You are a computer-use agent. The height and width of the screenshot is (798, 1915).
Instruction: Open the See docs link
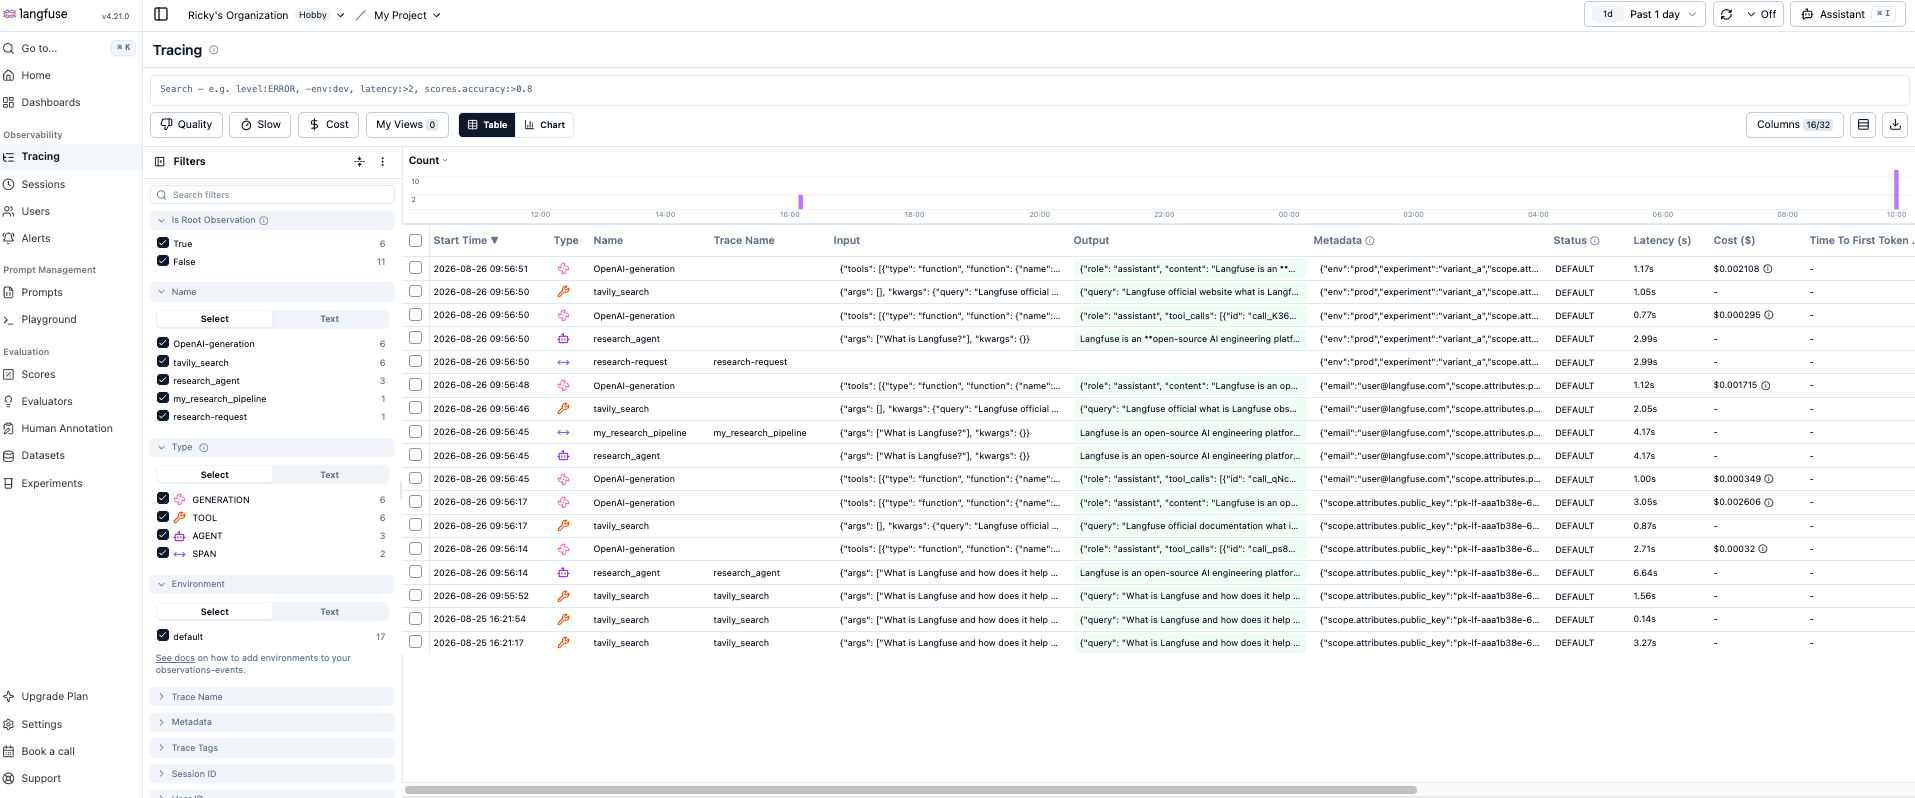point(175,658)
